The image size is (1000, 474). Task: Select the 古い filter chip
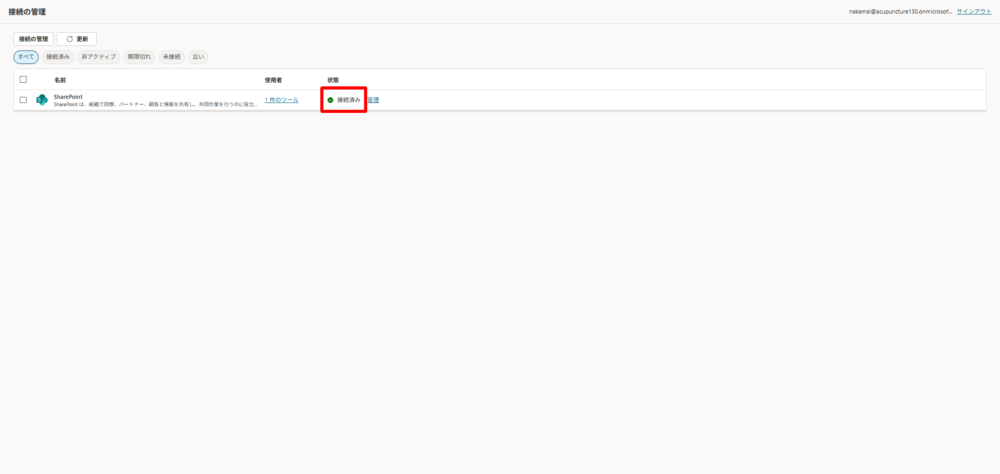[198, 57]
